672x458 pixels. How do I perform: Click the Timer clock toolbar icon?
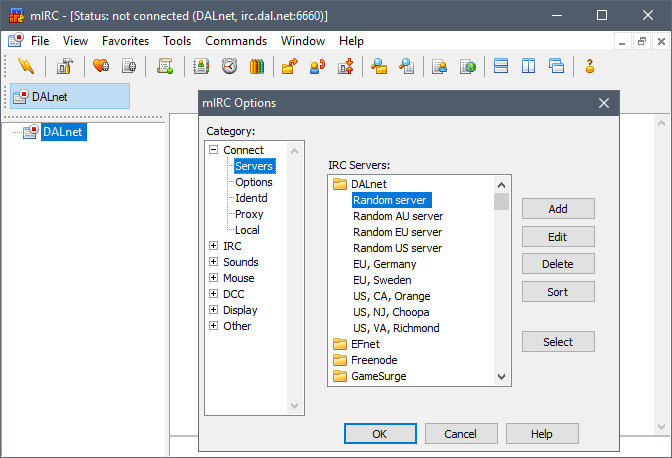point(229,66)
